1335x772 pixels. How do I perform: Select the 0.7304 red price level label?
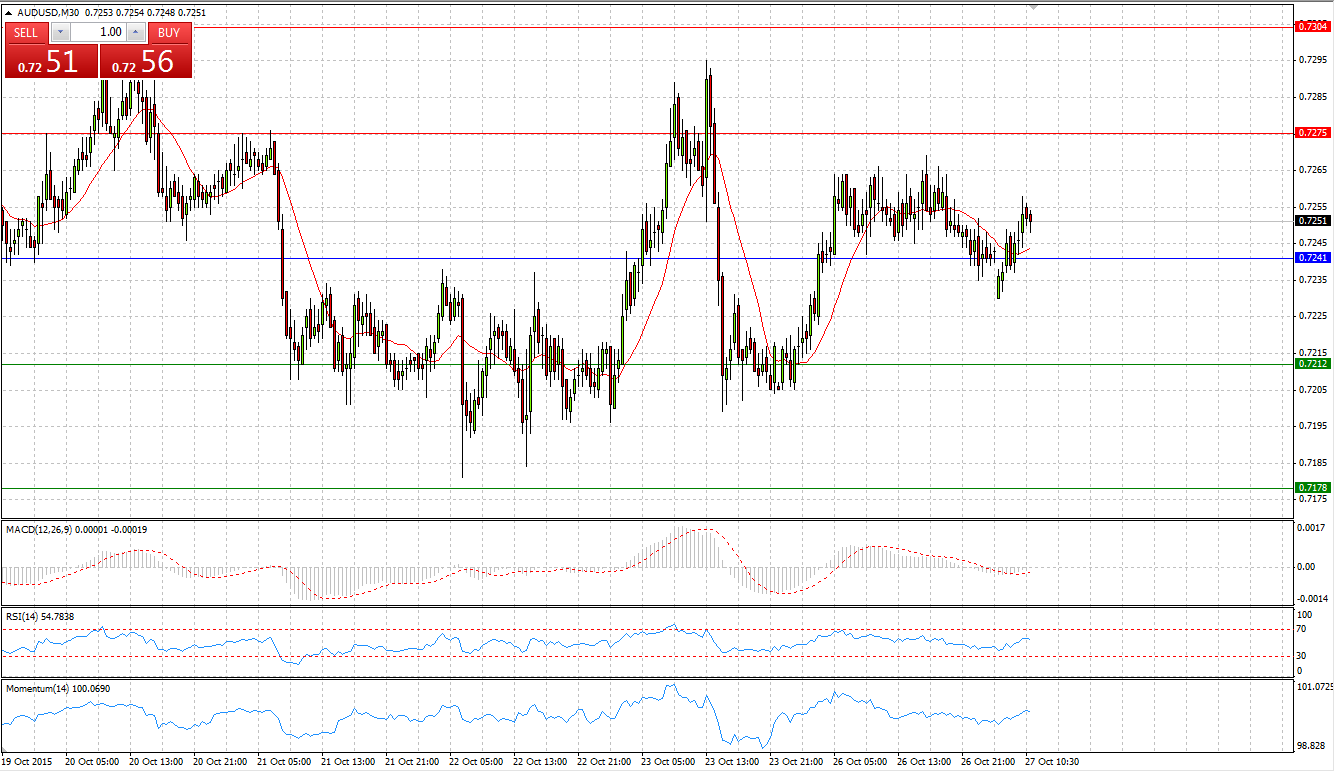pyautogui.click(x=1312, y=26)
